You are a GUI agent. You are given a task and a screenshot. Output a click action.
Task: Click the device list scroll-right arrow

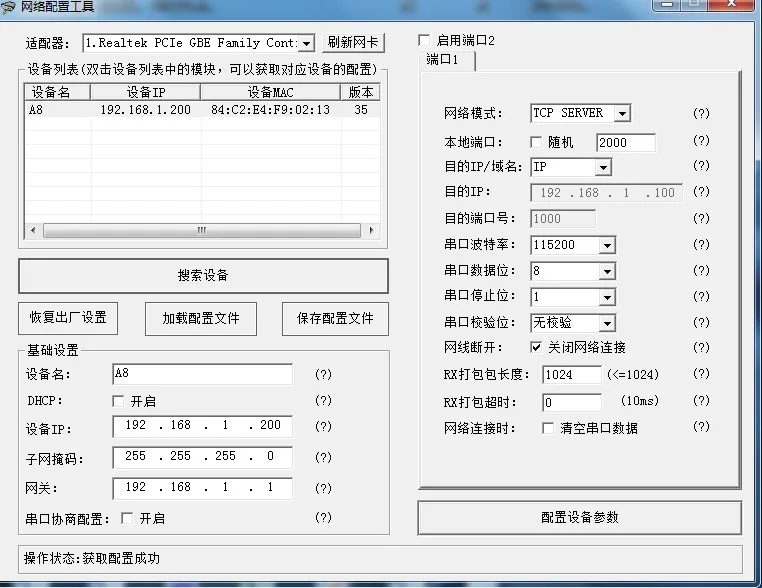(x=371, y=230)
